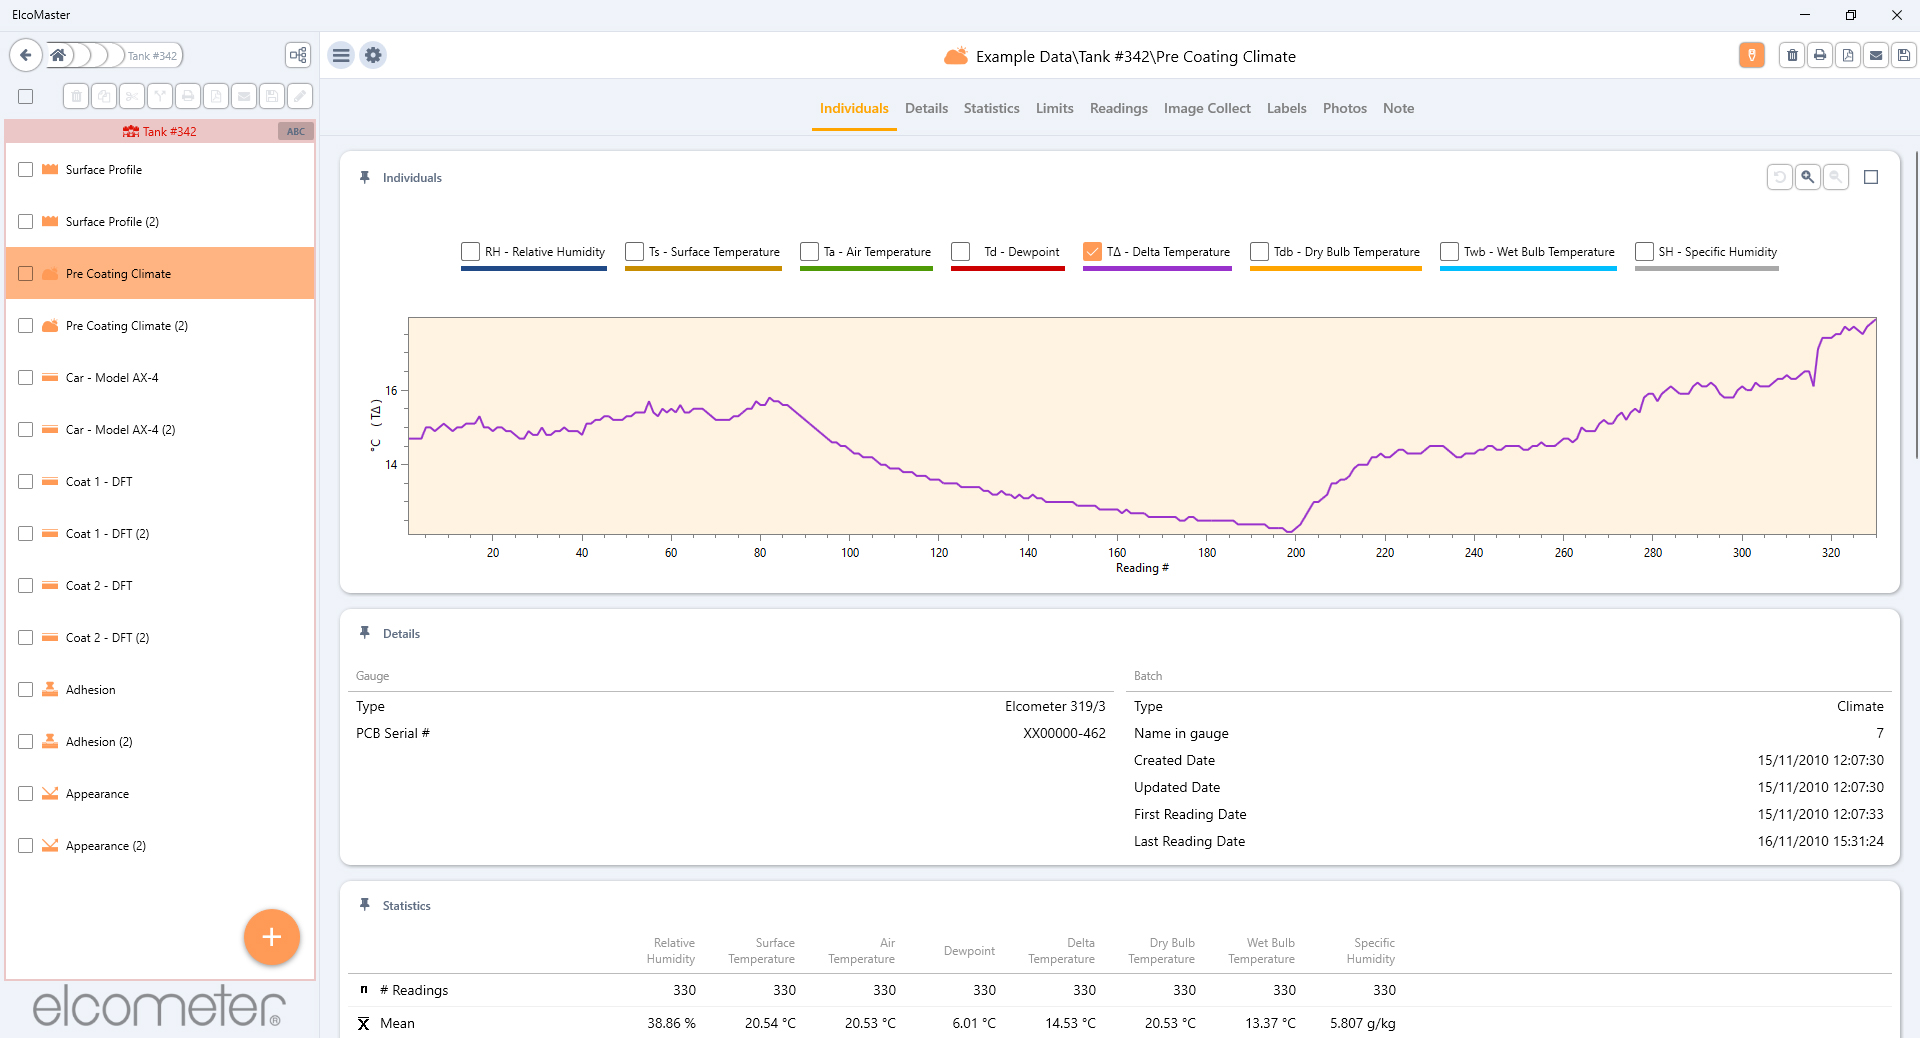1920x1038 pixels.
Task: Uncheck TΔ - Delta Temperature series
Action: click(1092, 252)
